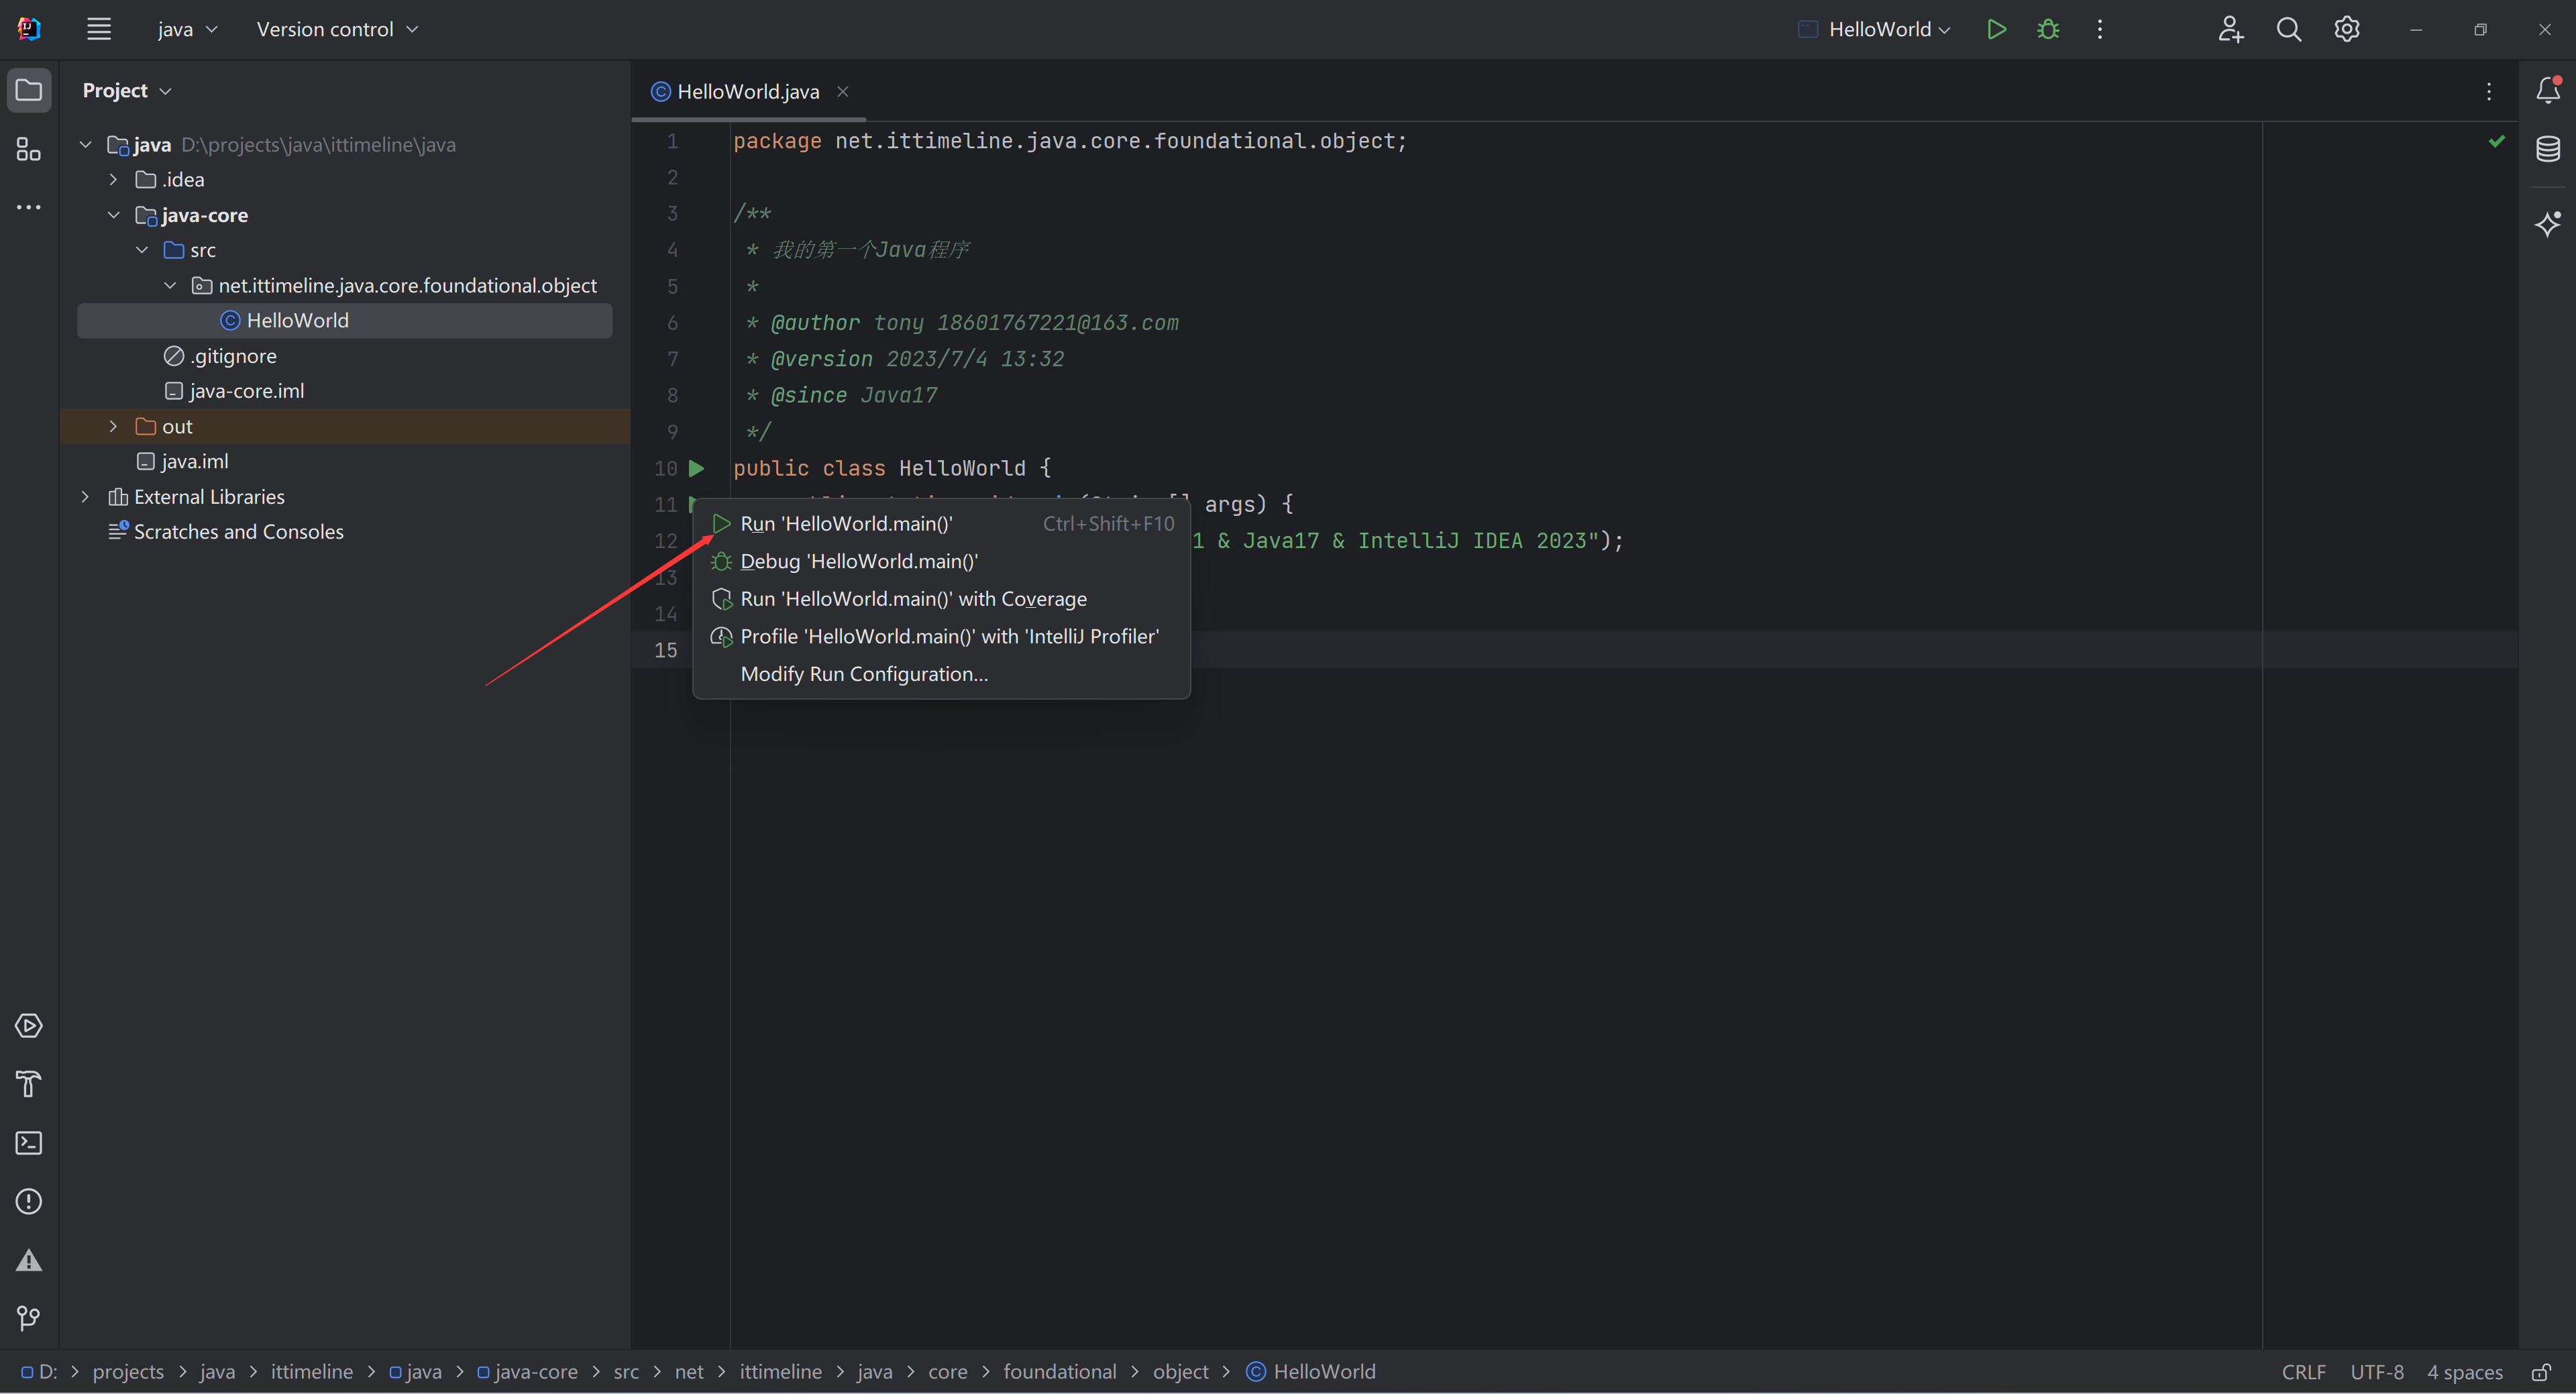Expand the out folder
This screenshot has width=2576, height=1394.
(114, 426)
